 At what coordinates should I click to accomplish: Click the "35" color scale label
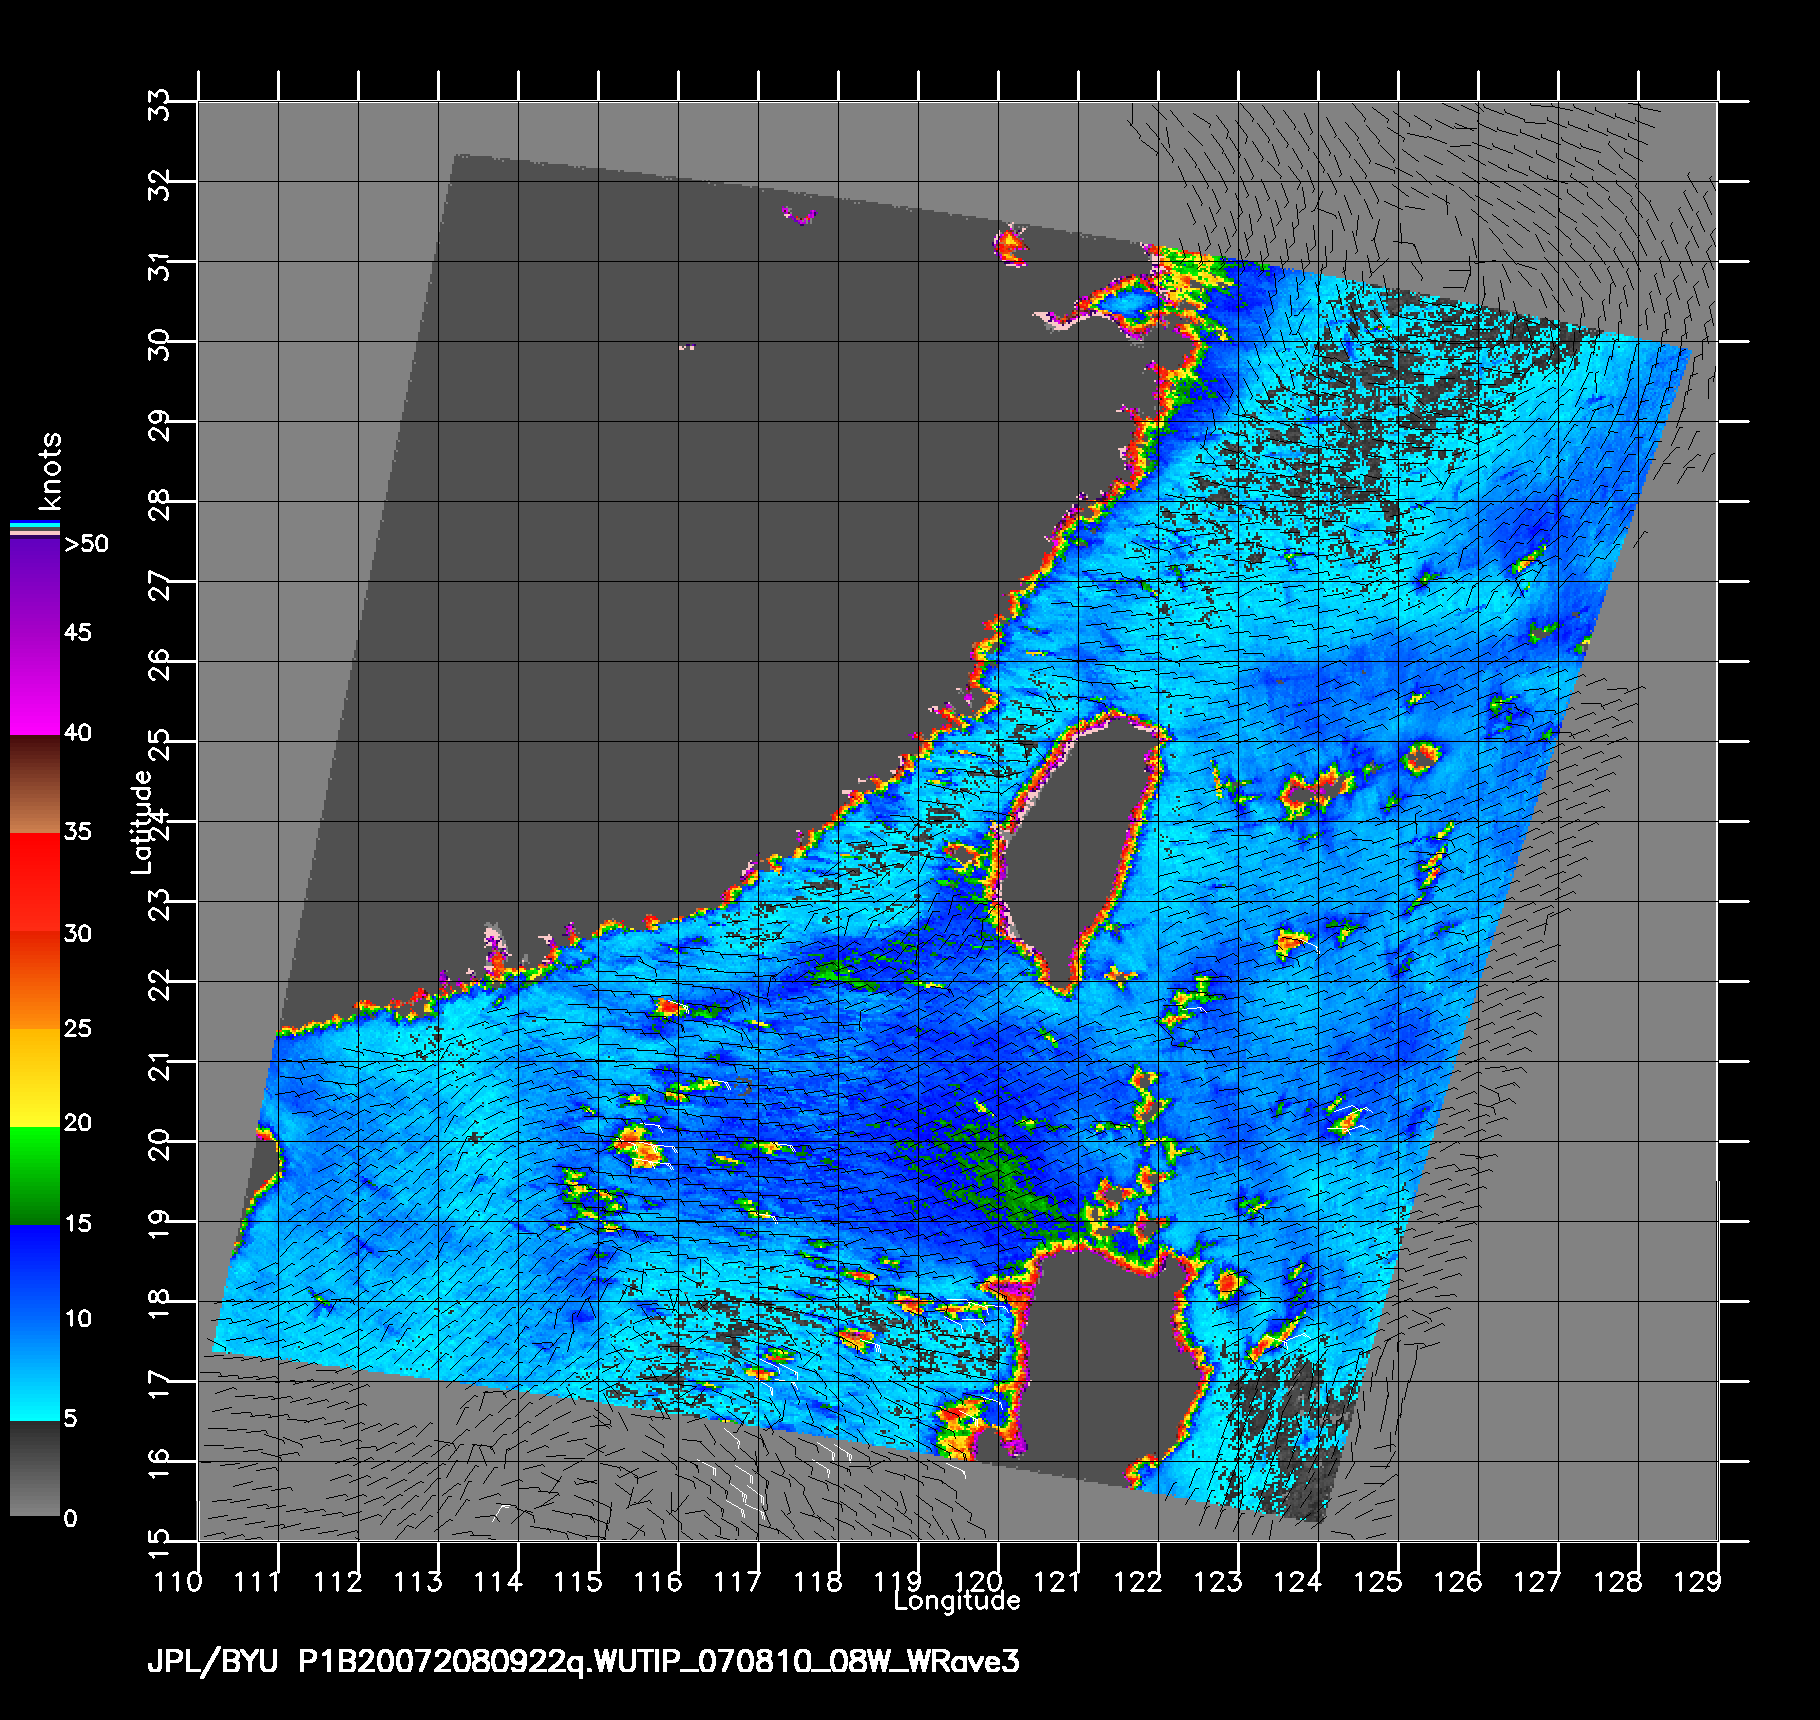pyautogui.click(x=77, y=831)
